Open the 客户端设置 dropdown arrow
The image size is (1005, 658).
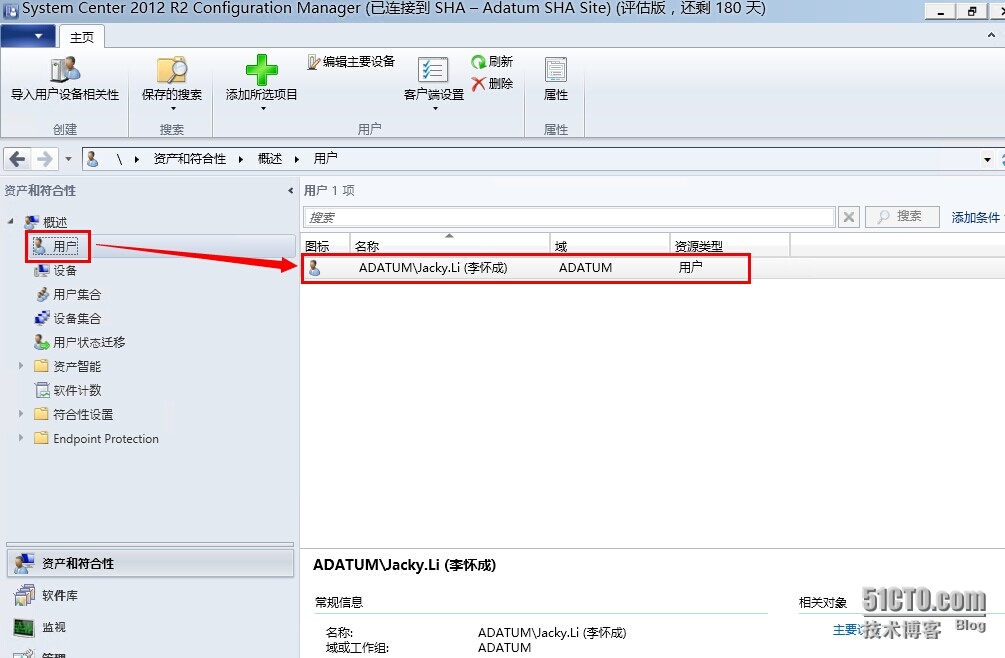(x=435, y=108)
